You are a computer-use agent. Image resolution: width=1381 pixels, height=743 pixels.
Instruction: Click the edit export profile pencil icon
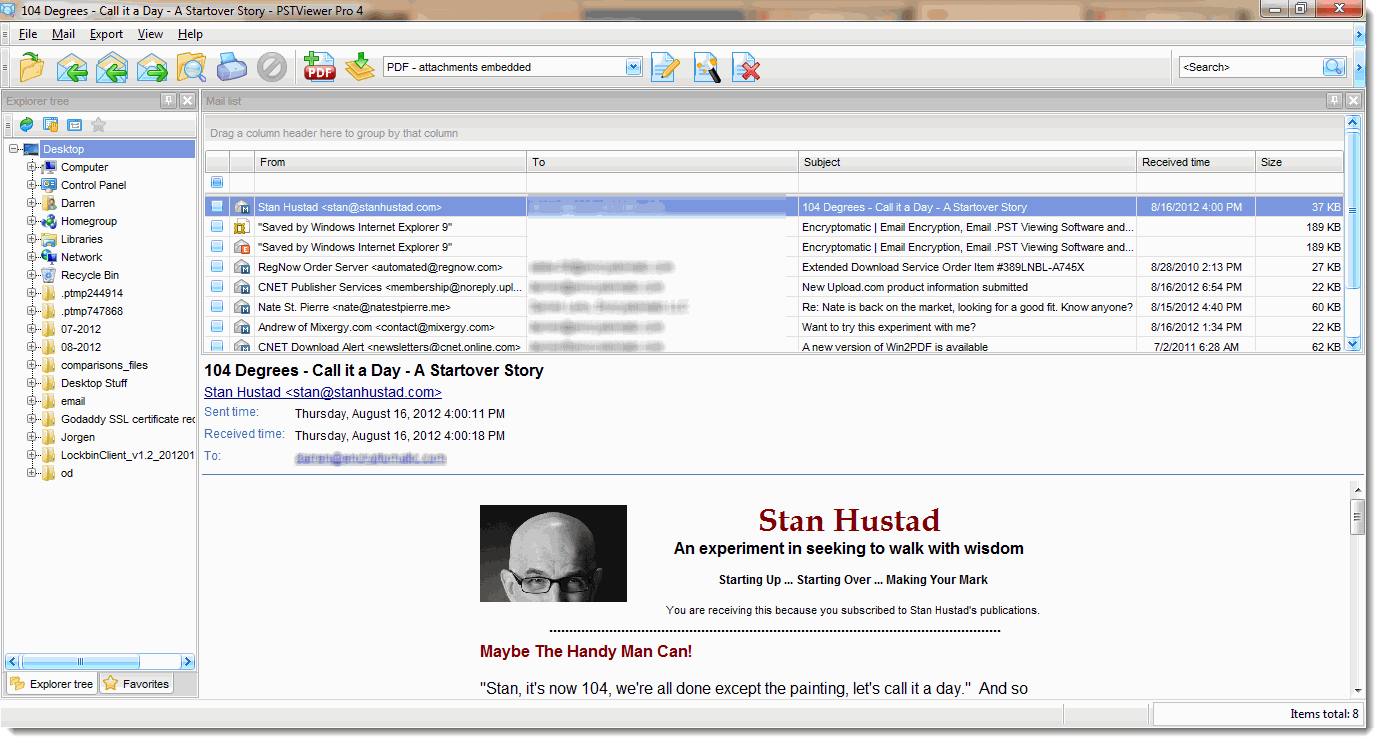click(665, 67)
